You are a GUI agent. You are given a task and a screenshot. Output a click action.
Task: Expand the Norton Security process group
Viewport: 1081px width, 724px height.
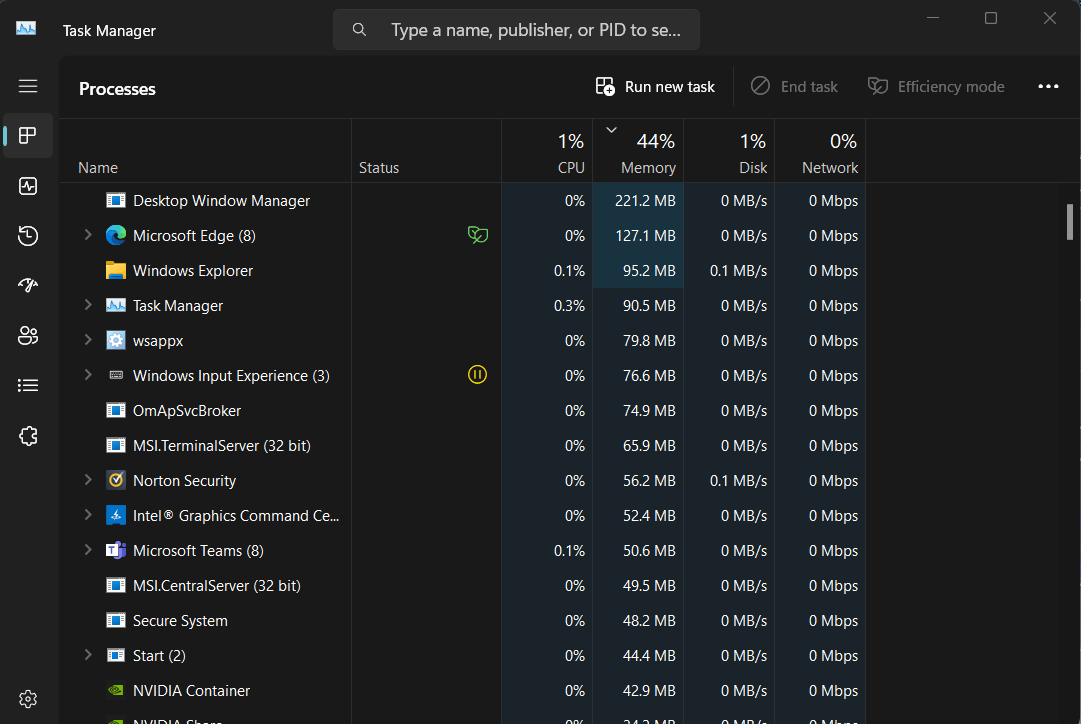coord(88,480)
